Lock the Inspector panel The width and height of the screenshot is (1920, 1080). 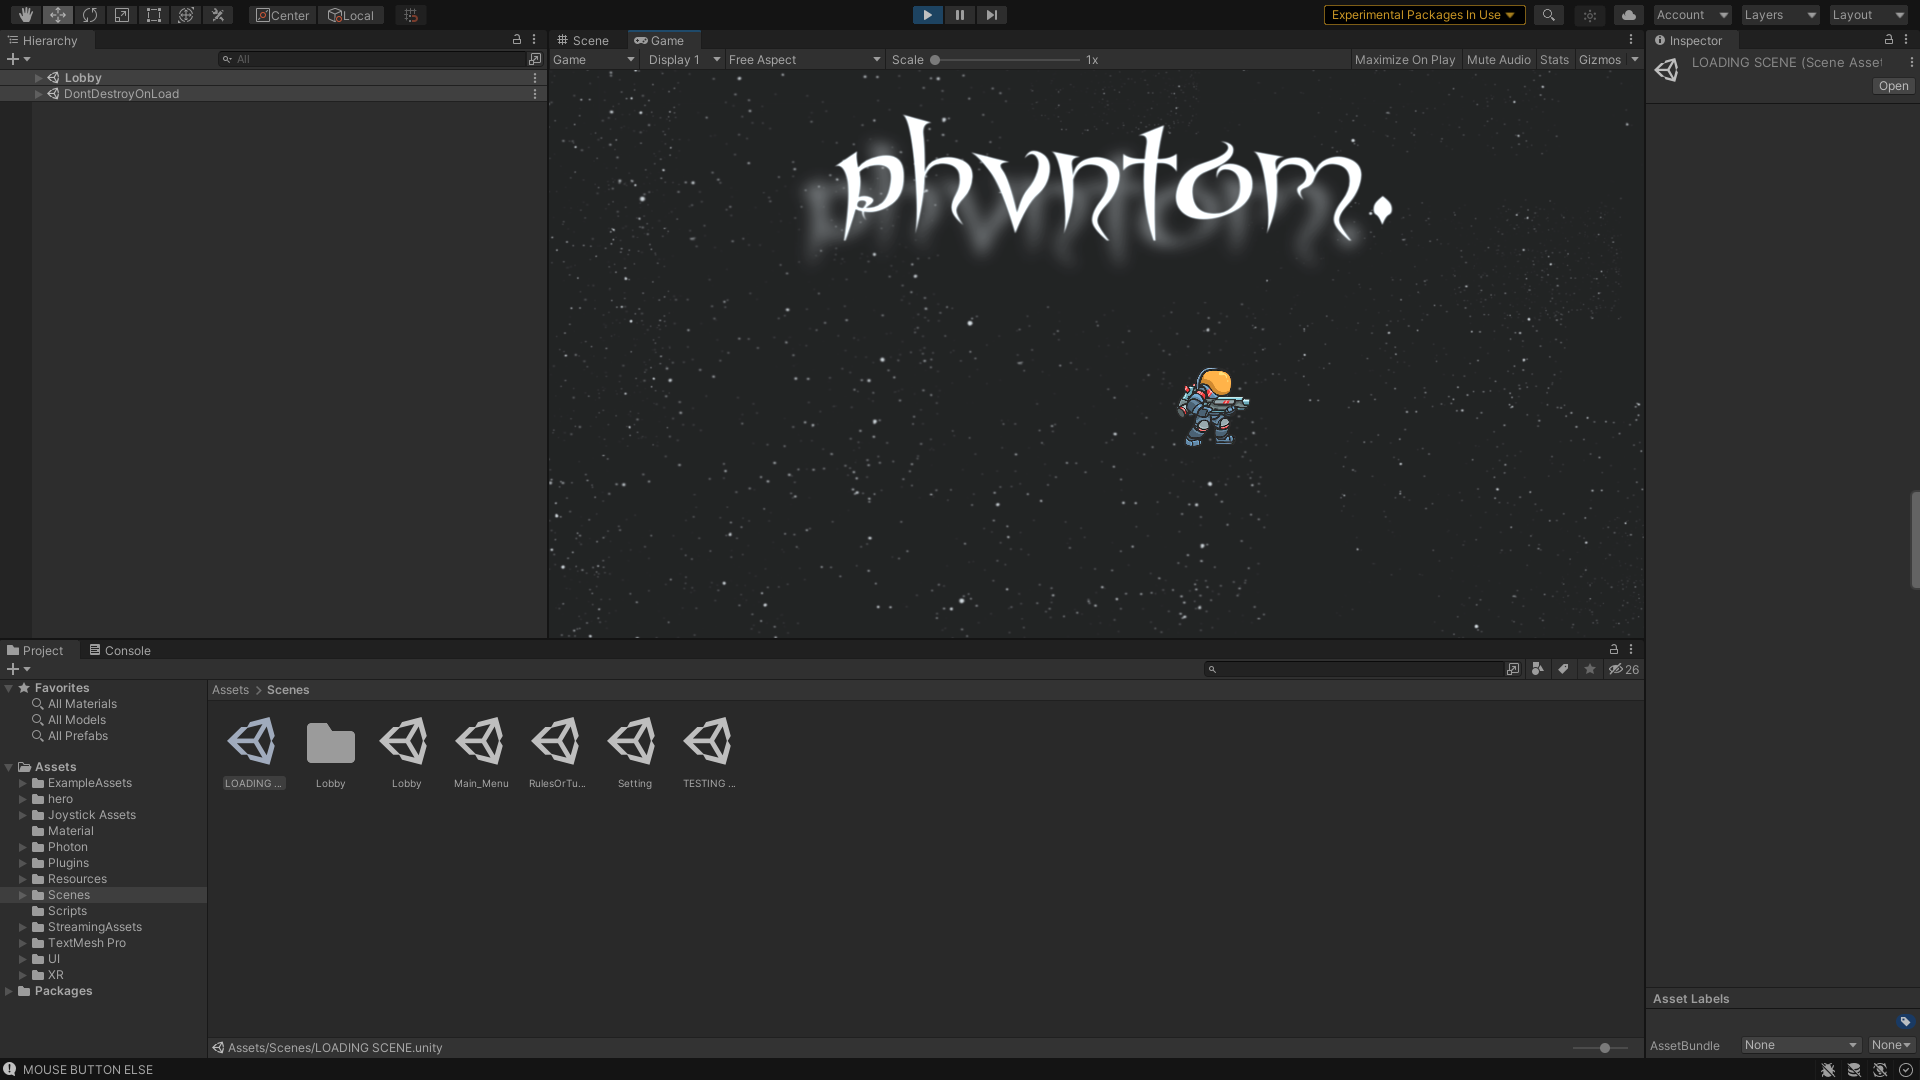pyautogui.click(x=1889, y=40)
